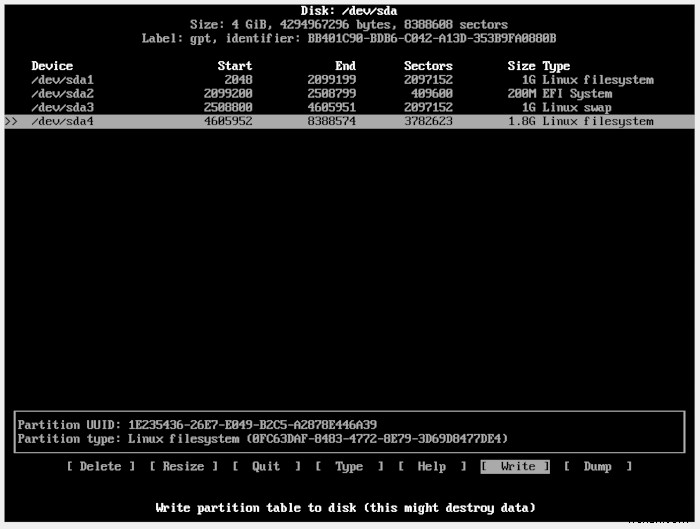Click the End column header

346,66
